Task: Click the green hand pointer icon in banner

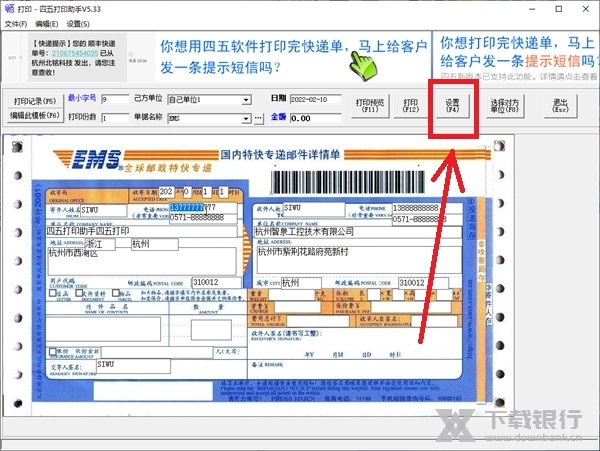Action: (362, 66)
